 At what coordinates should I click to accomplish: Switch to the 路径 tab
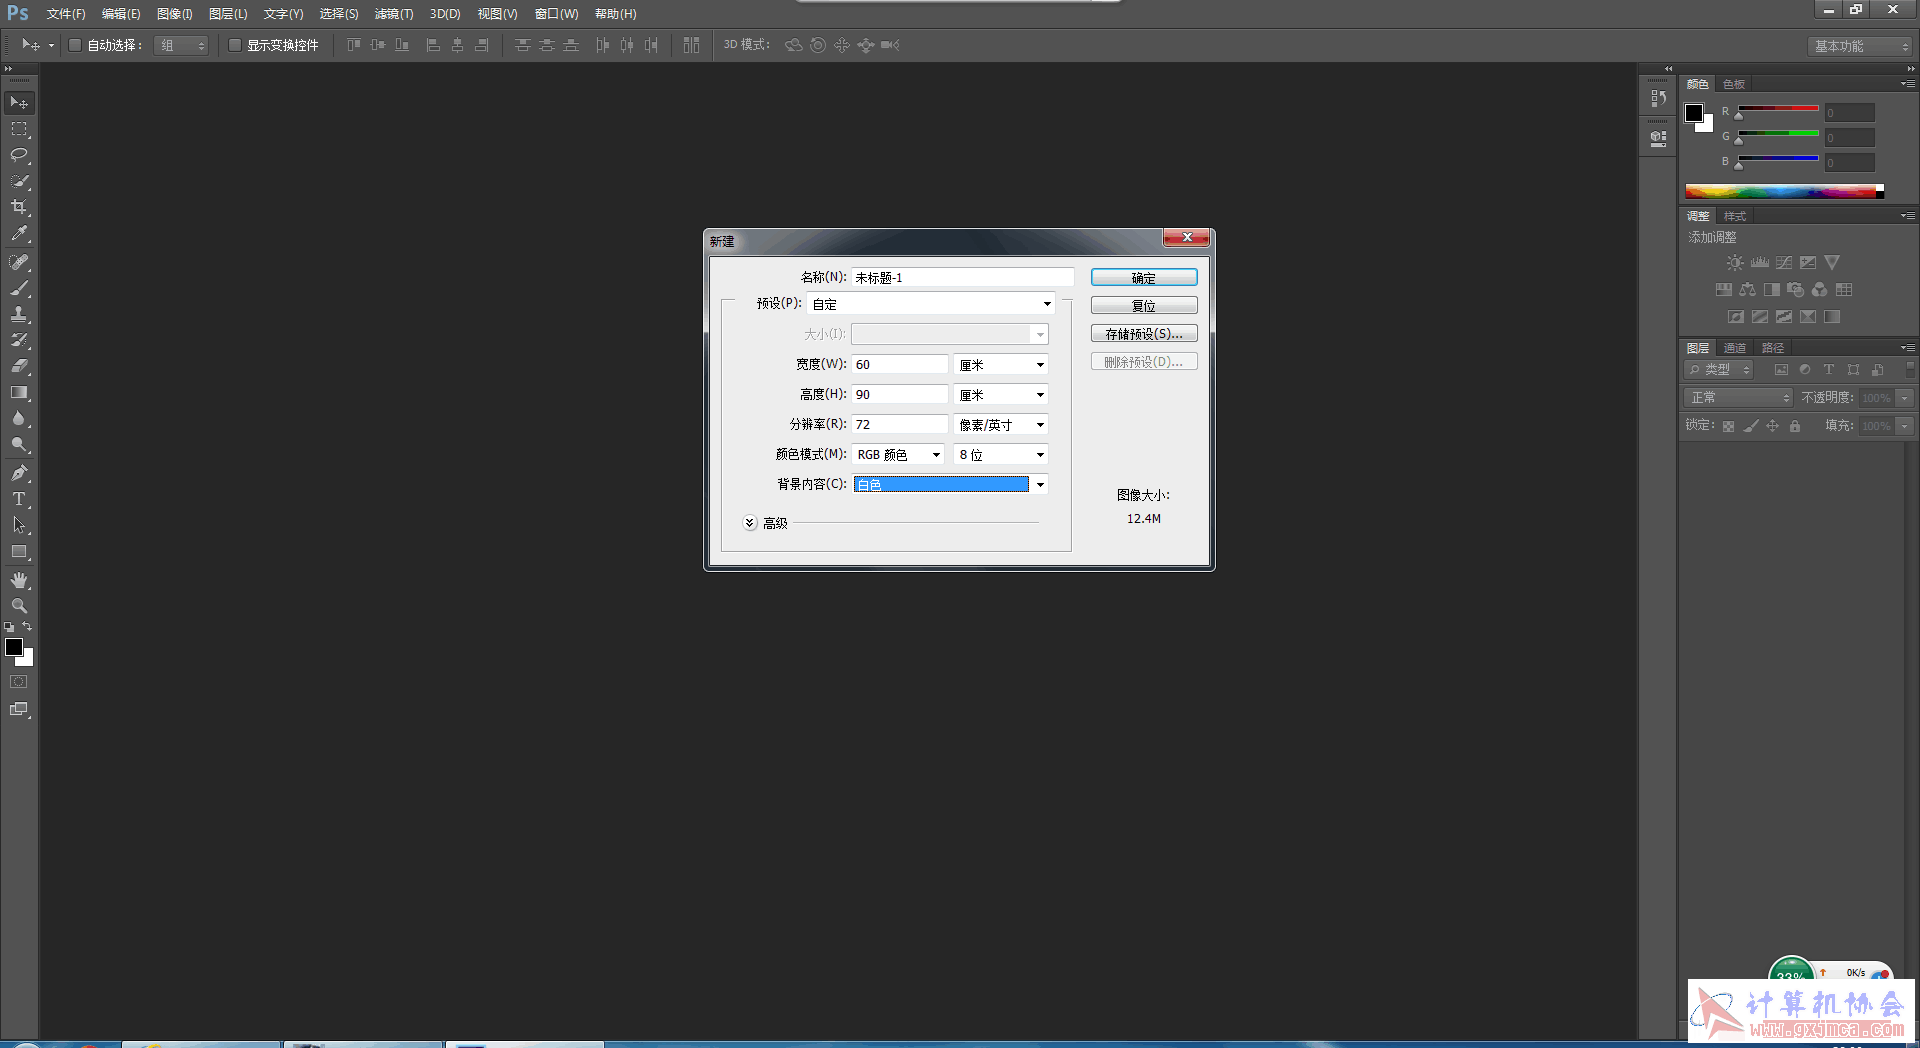1773,348
